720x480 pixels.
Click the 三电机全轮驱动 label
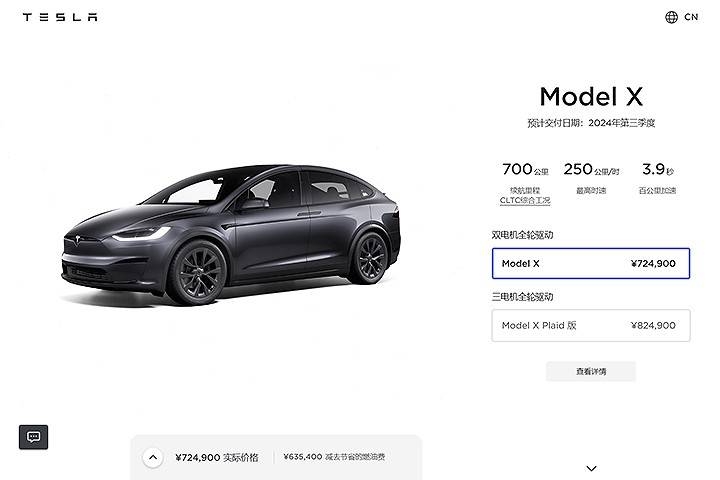(522, 297)
